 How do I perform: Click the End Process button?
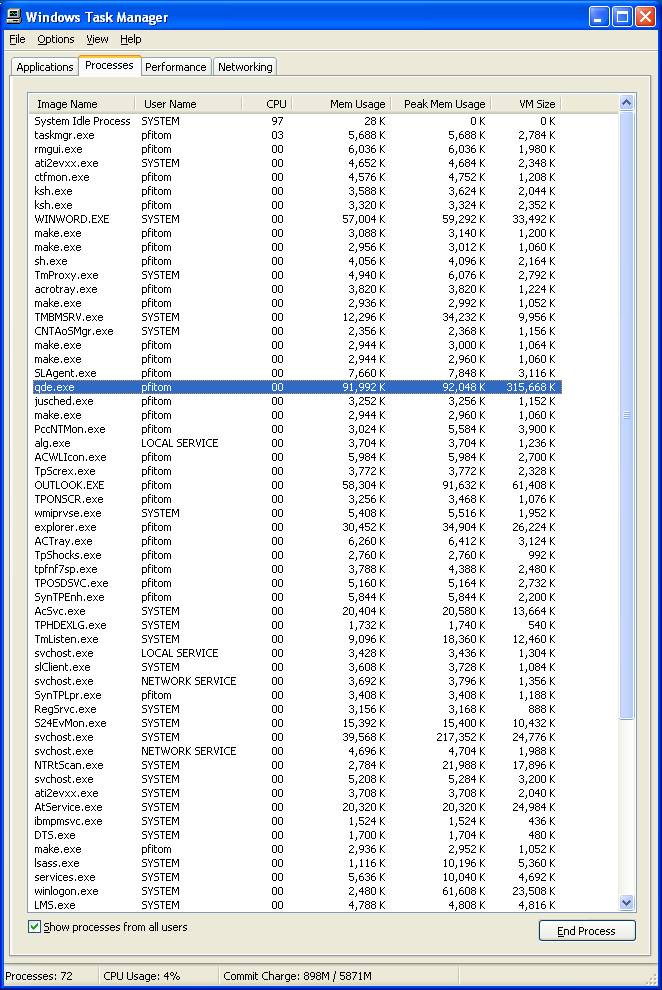pos(586,931)
